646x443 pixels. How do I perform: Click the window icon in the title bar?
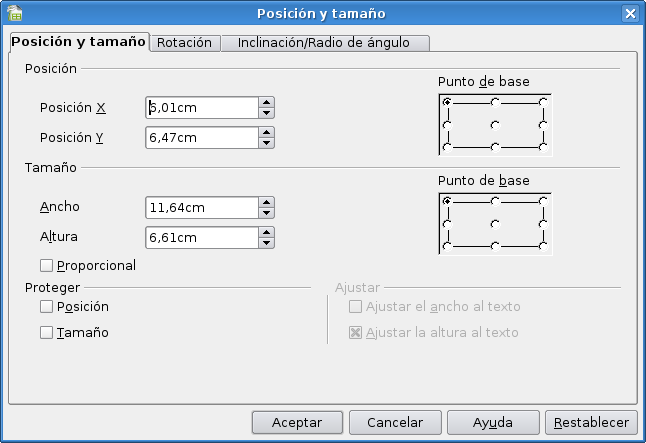(14, 13)
